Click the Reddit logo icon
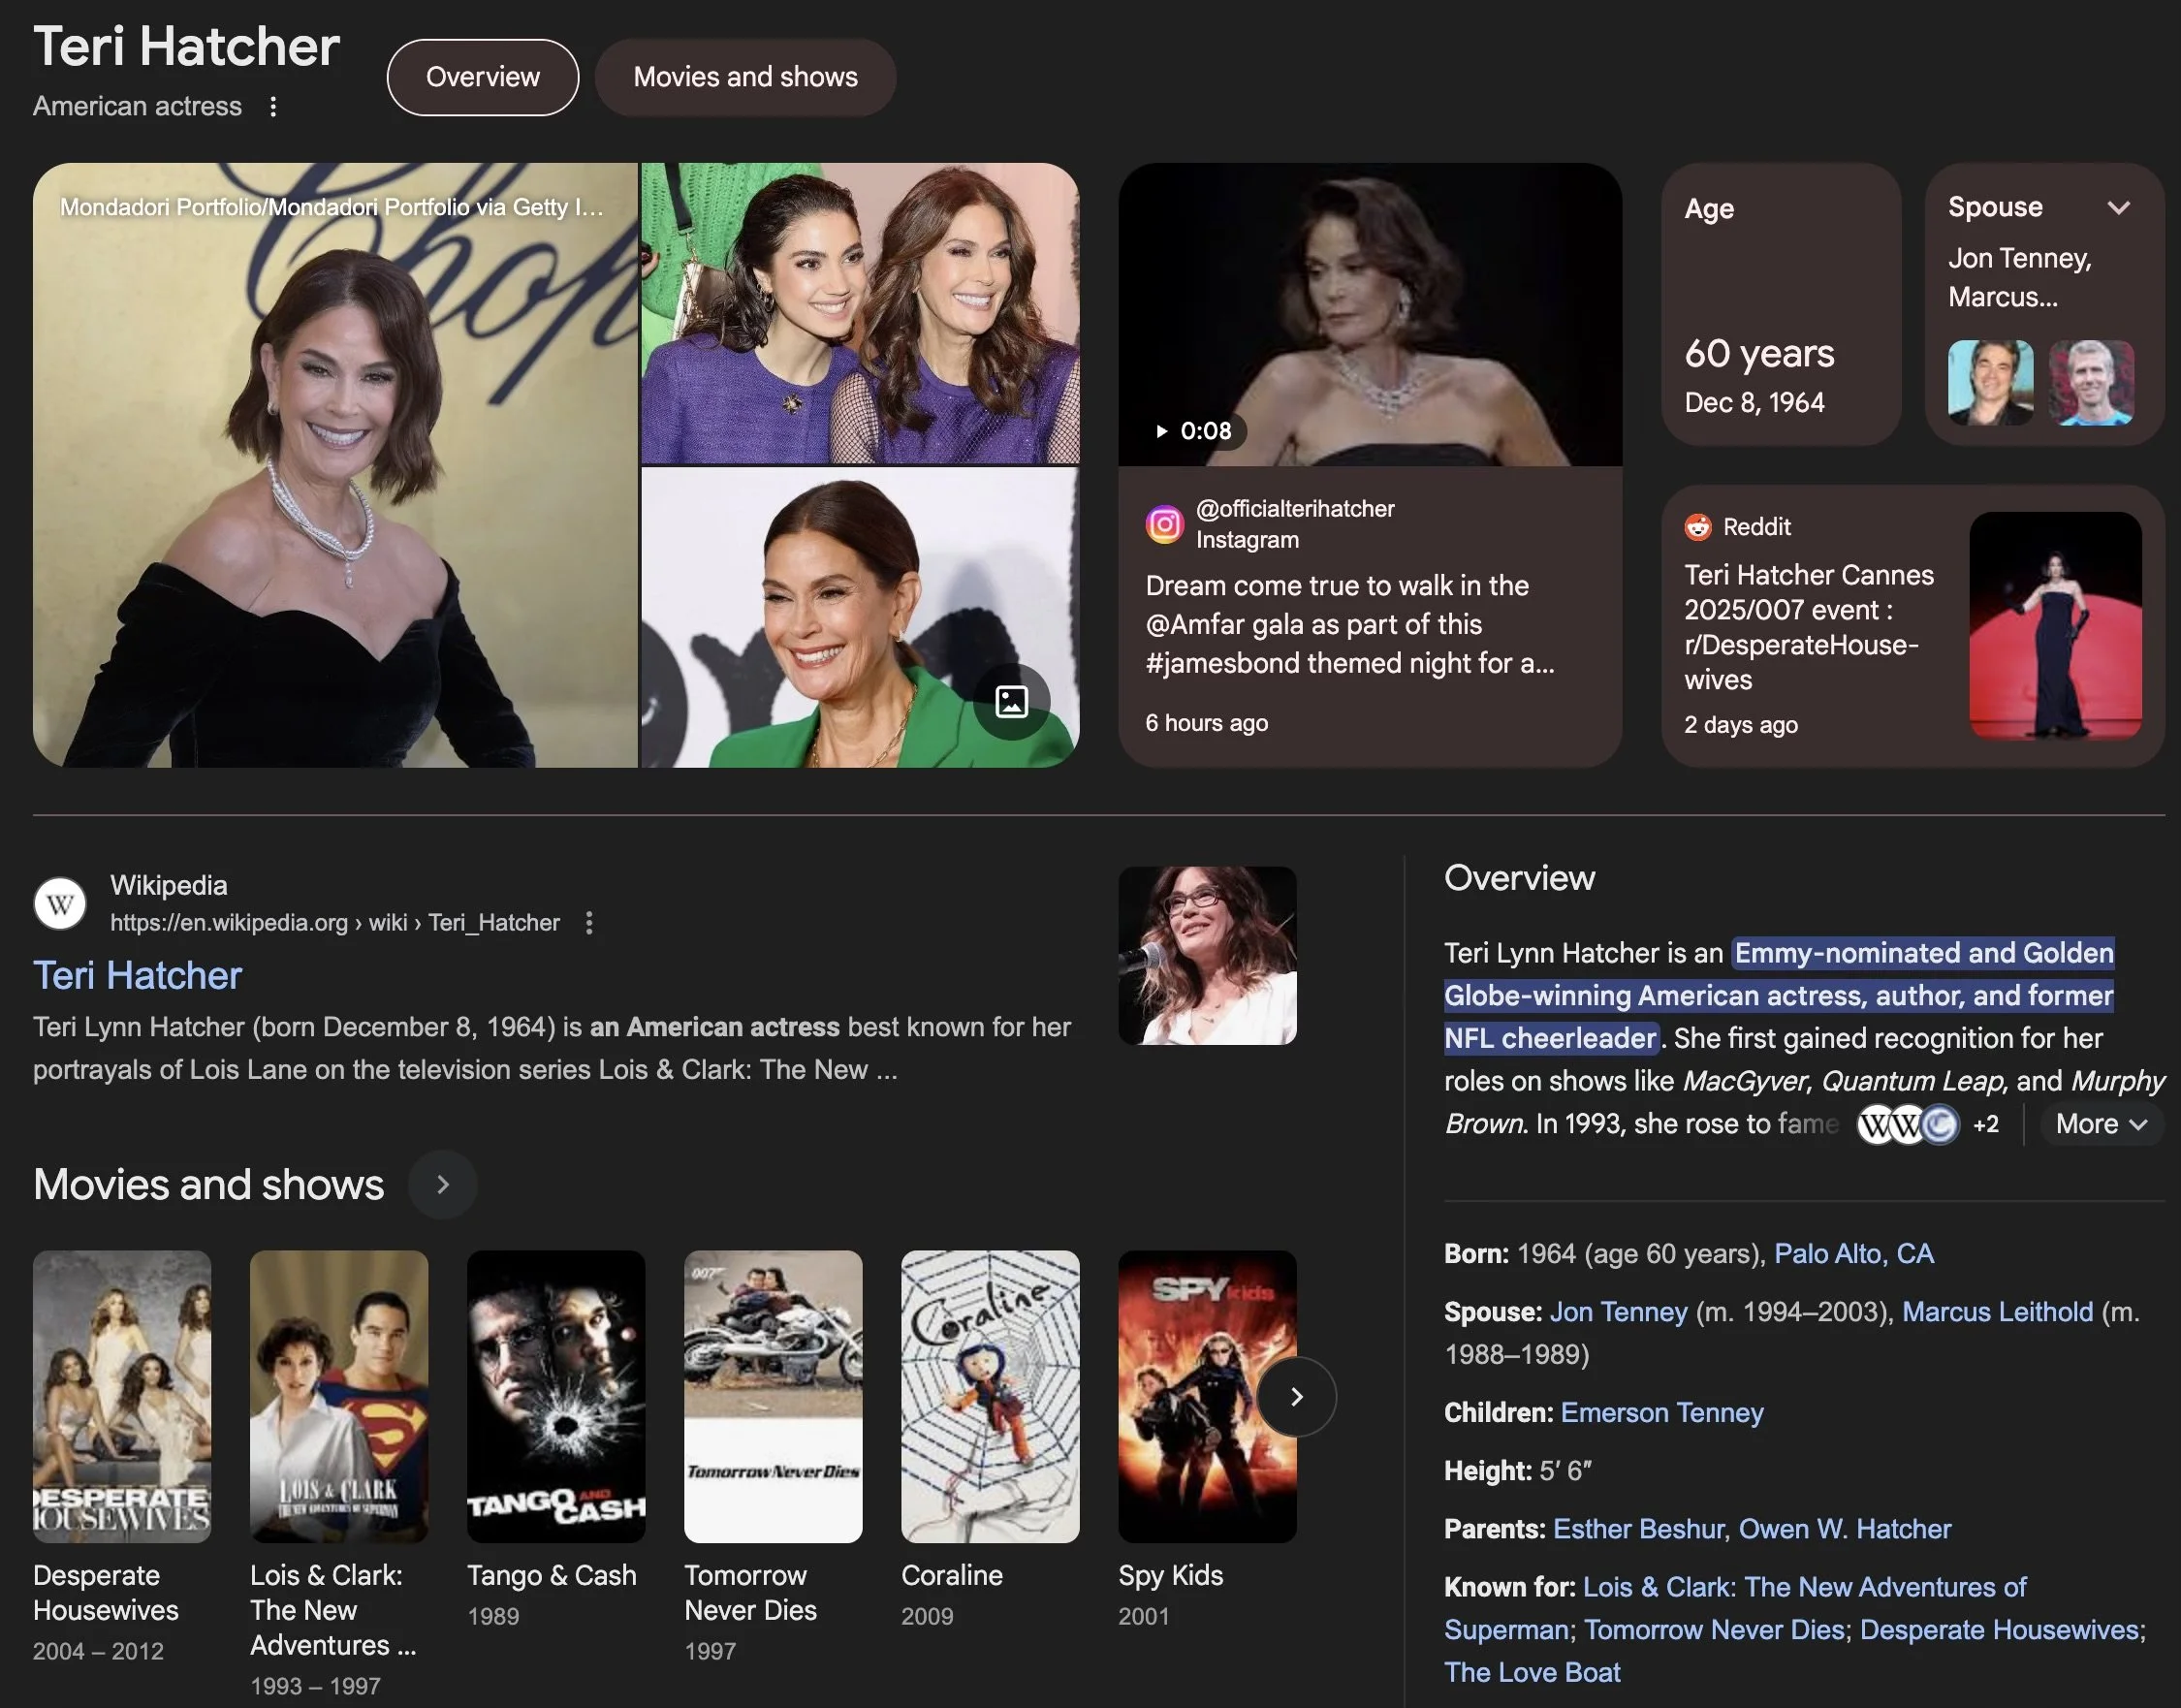 point(1698,526)
